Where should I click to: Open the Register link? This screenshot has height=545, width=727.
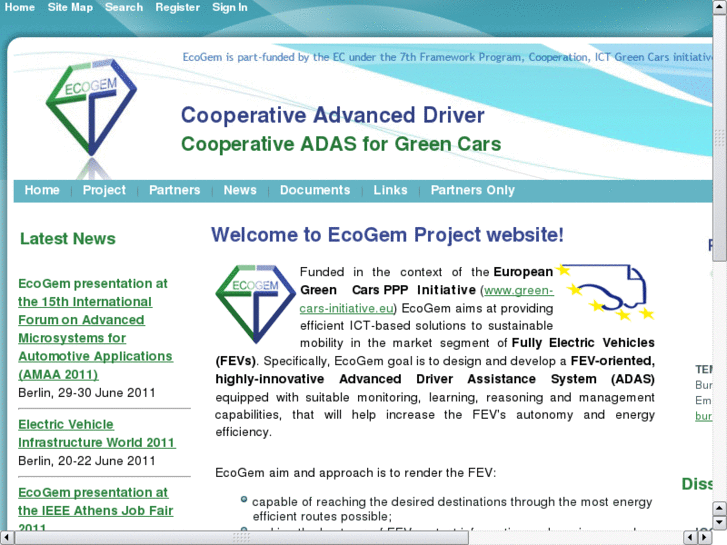click(178, 7)
